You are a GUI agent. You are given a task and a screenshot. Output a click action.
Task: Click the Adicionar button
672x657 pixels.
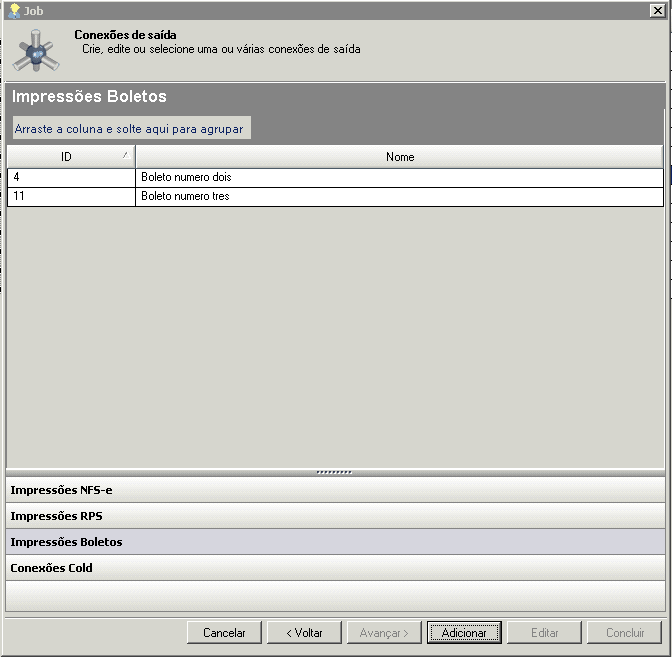(464, 633)
